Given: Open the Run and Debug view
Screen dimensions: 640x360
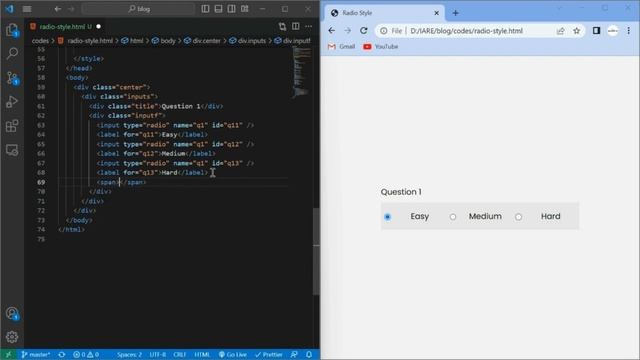Looking at the screenshot, I should pos(12,102).
